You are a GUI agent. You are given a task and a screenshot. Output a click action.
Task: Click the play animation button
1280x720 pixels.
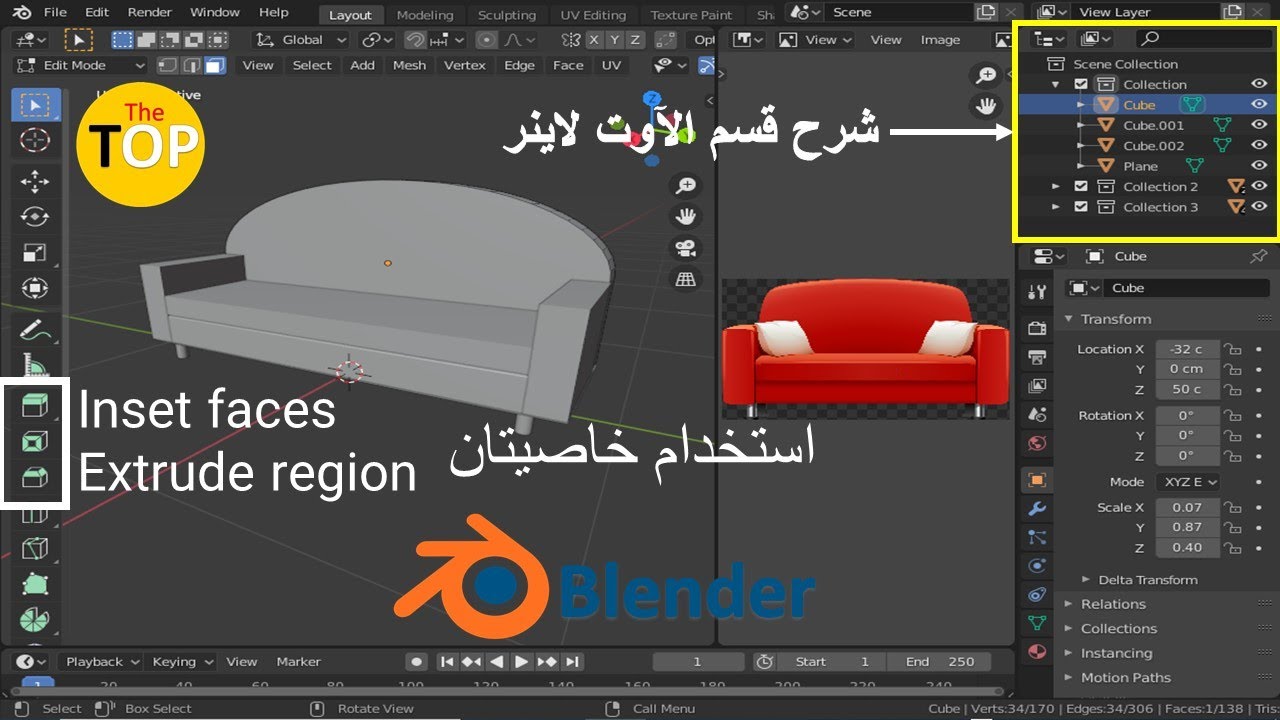[522, 662]
